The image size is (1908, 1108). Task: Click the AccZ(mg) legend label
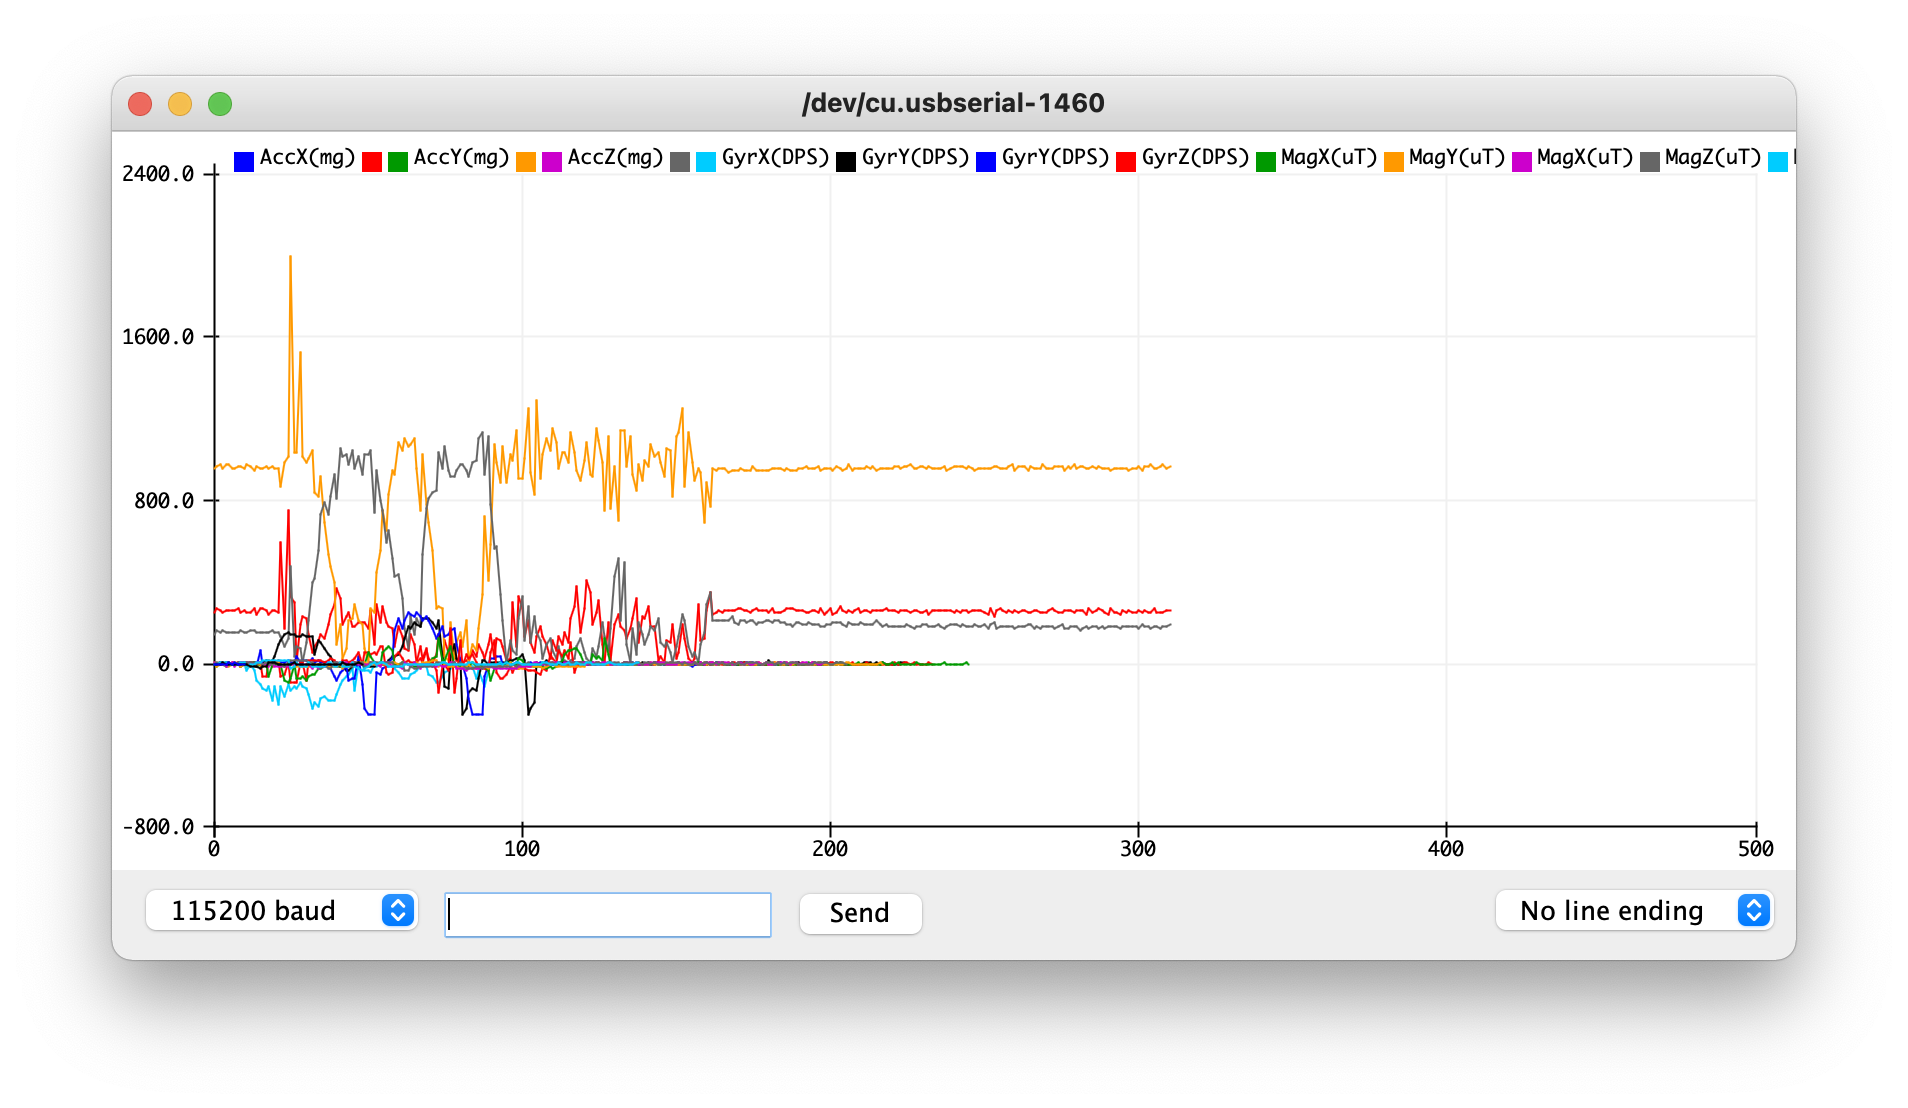[616, 158]
